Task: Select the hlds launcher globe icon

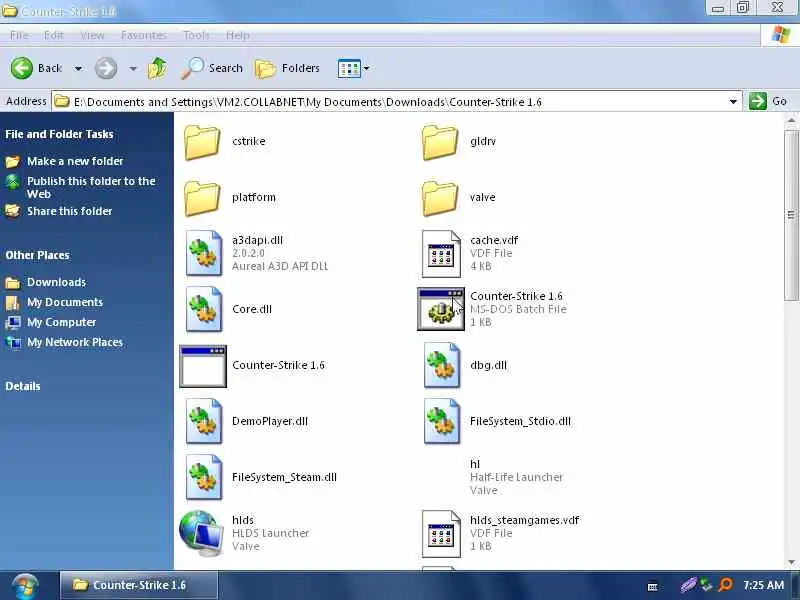Action: (202, 533)
